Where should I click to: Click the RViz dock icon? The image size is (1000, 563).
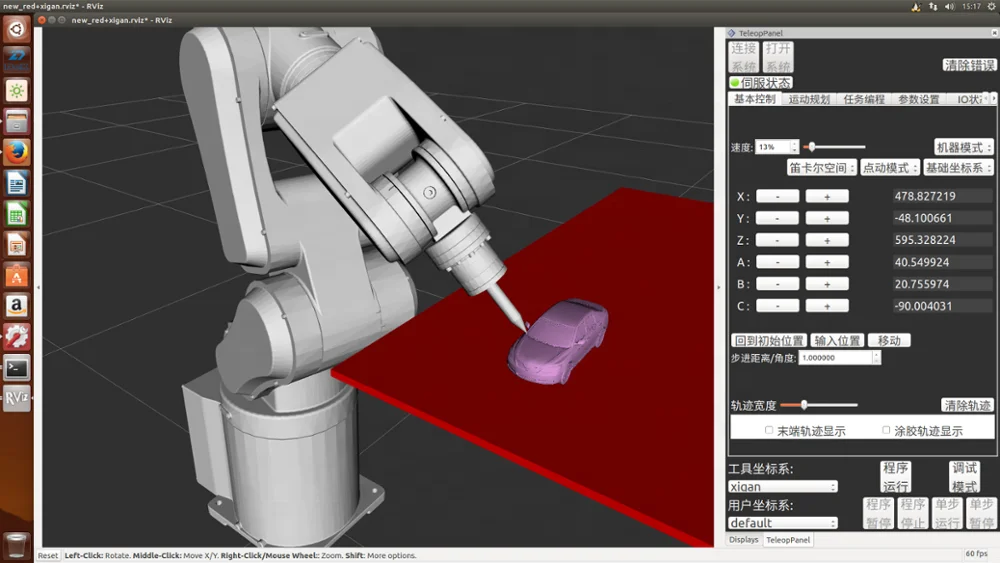tap(17, 398)
